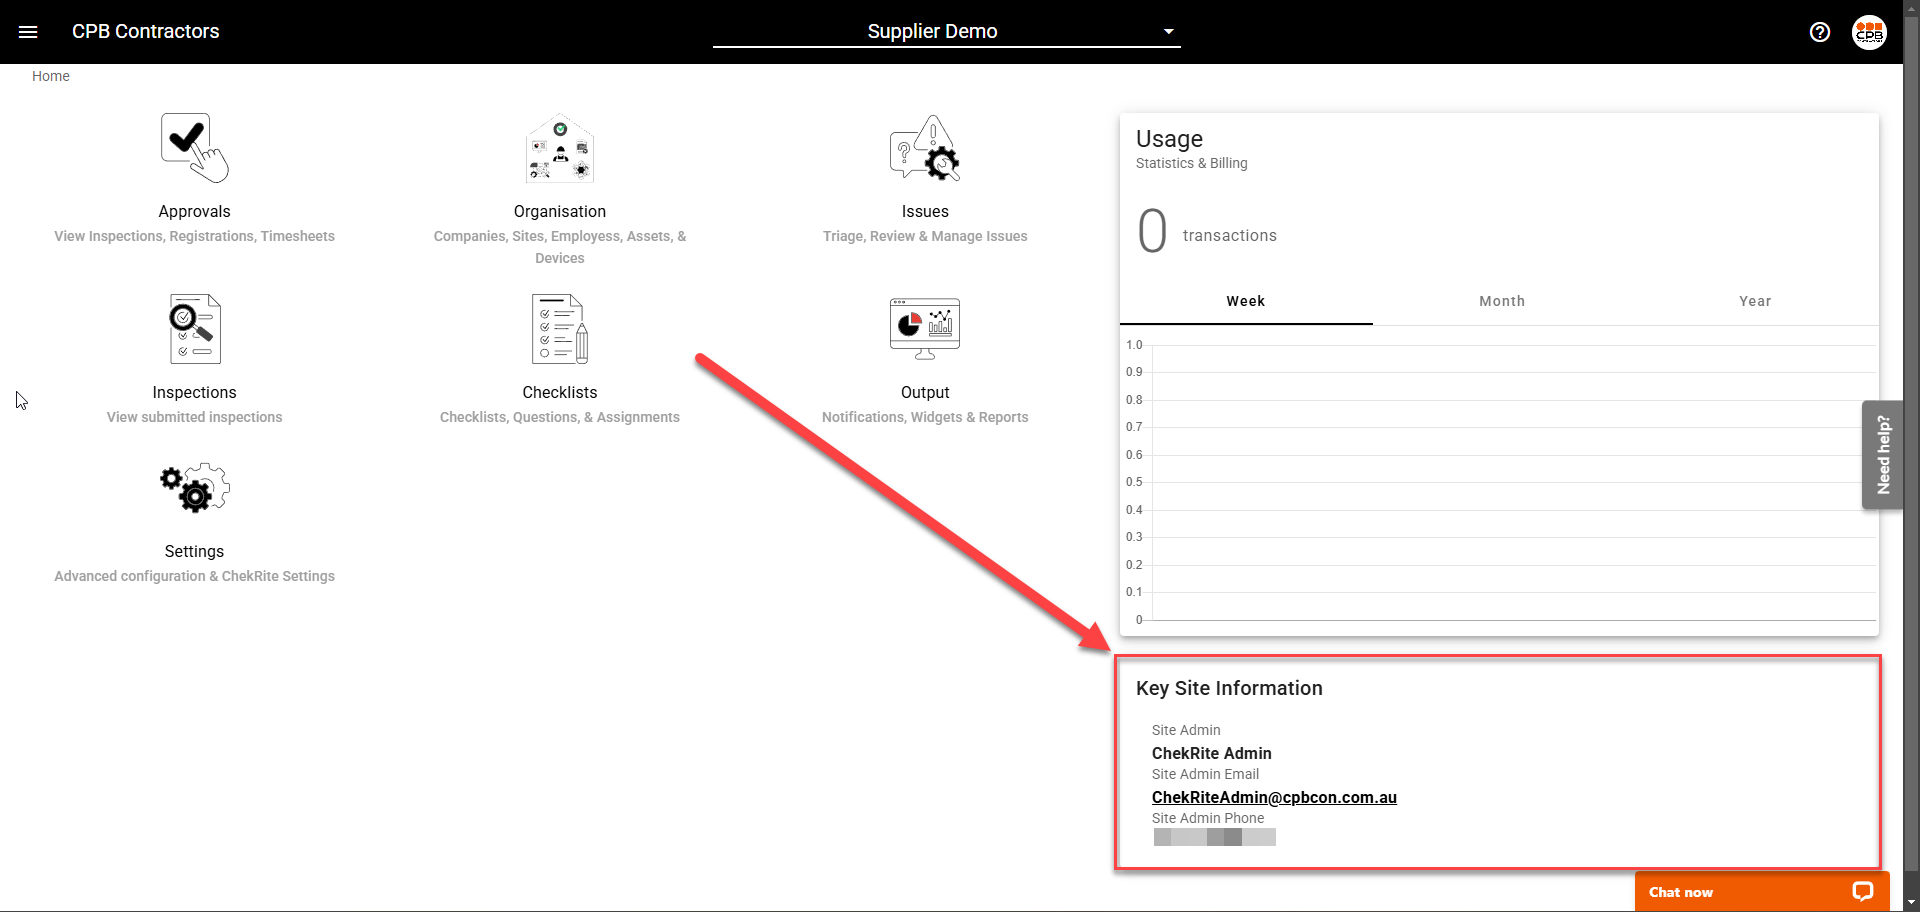Screen dimensions: 1920x912
Task: Click the Statistics & Billing subtitle
Action: point(1192,163)
